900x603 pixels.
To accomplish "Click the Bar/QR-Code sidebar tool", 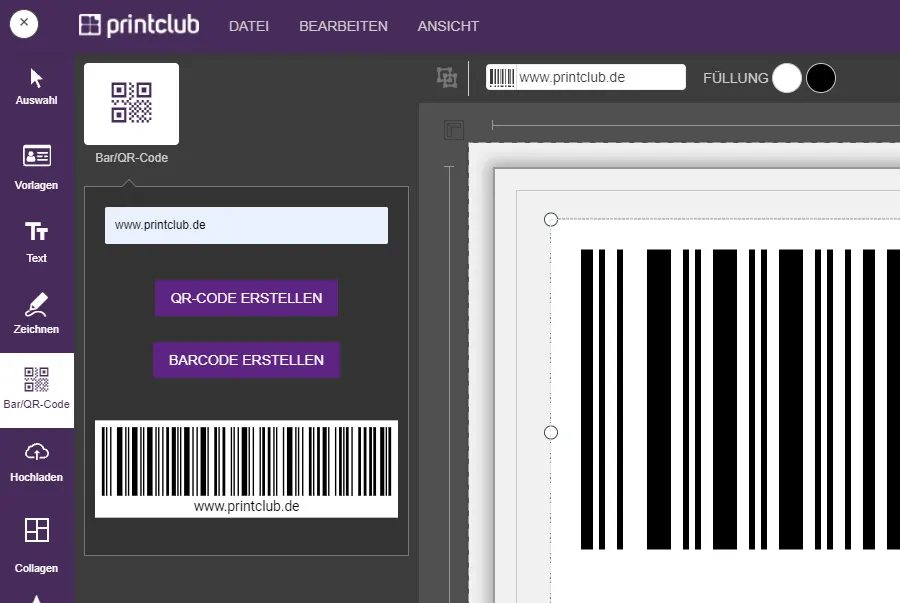I will point(37,389).
